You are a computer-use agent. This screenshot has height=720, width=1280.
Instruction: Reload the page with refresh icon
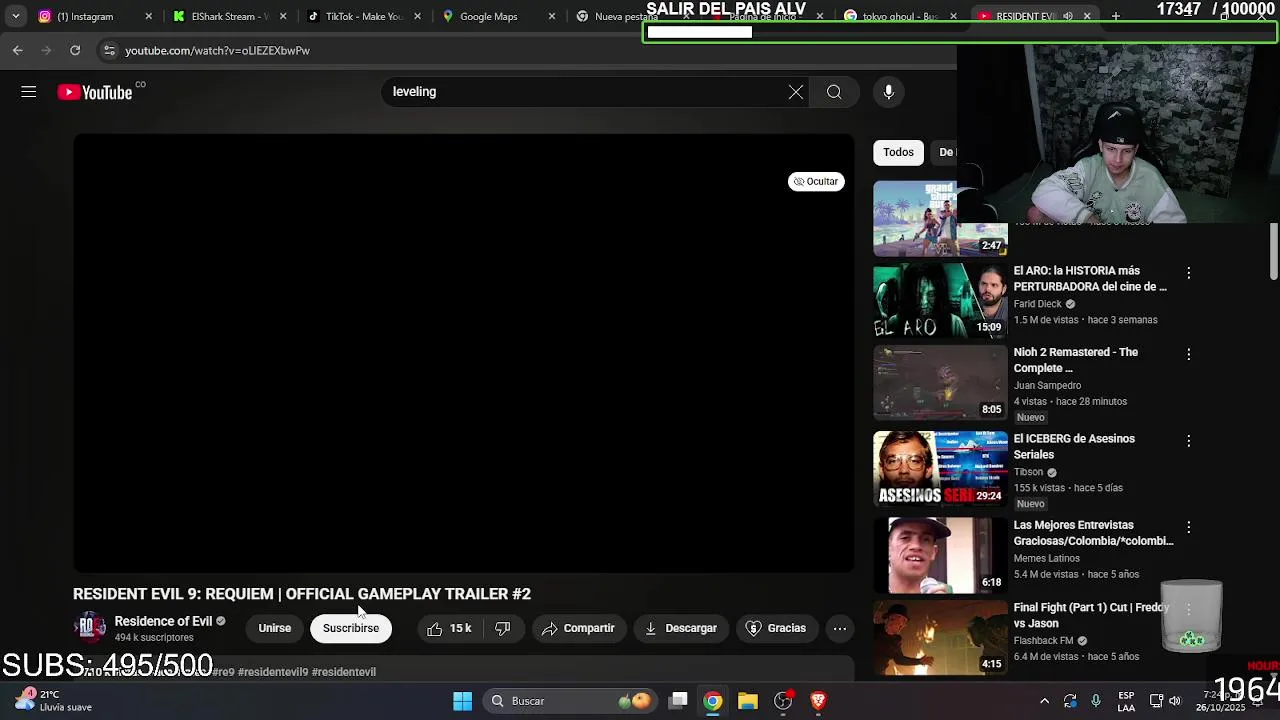[x=75, y=50]
